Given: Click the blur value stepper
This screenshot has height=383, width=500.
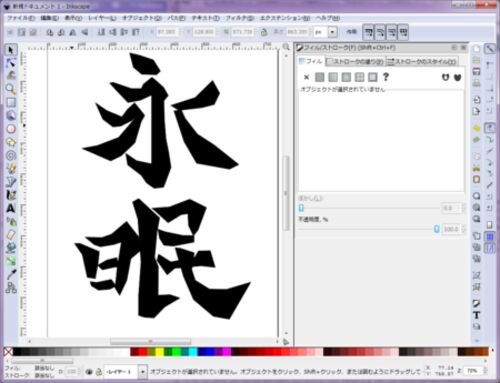Looking at the screenshot, I should [463, 208].
